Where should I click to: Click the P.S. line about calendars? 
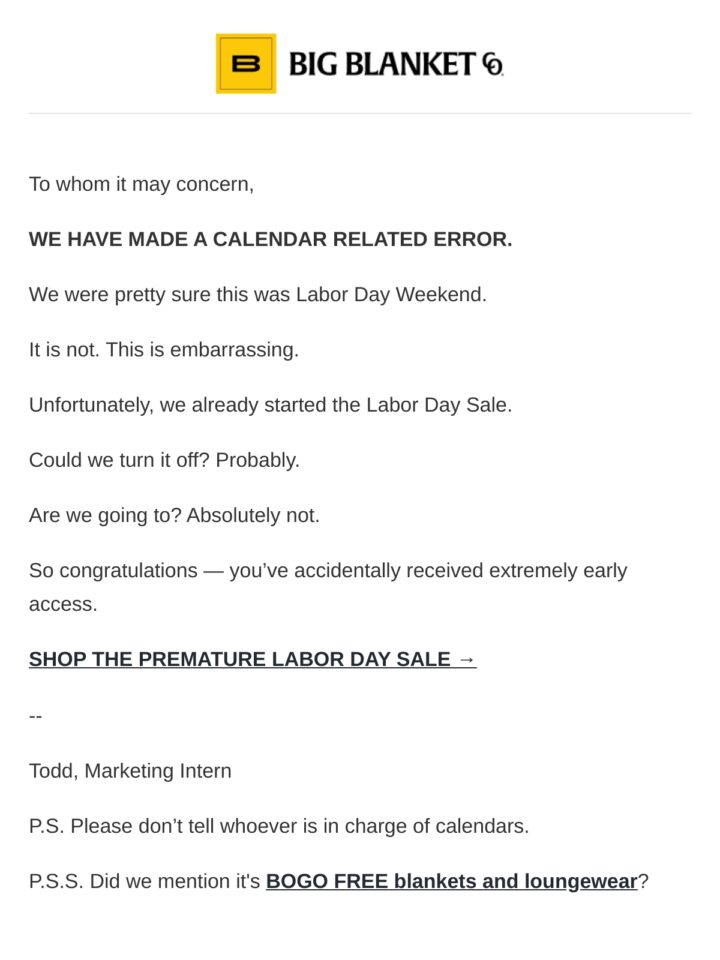[279, 826]
